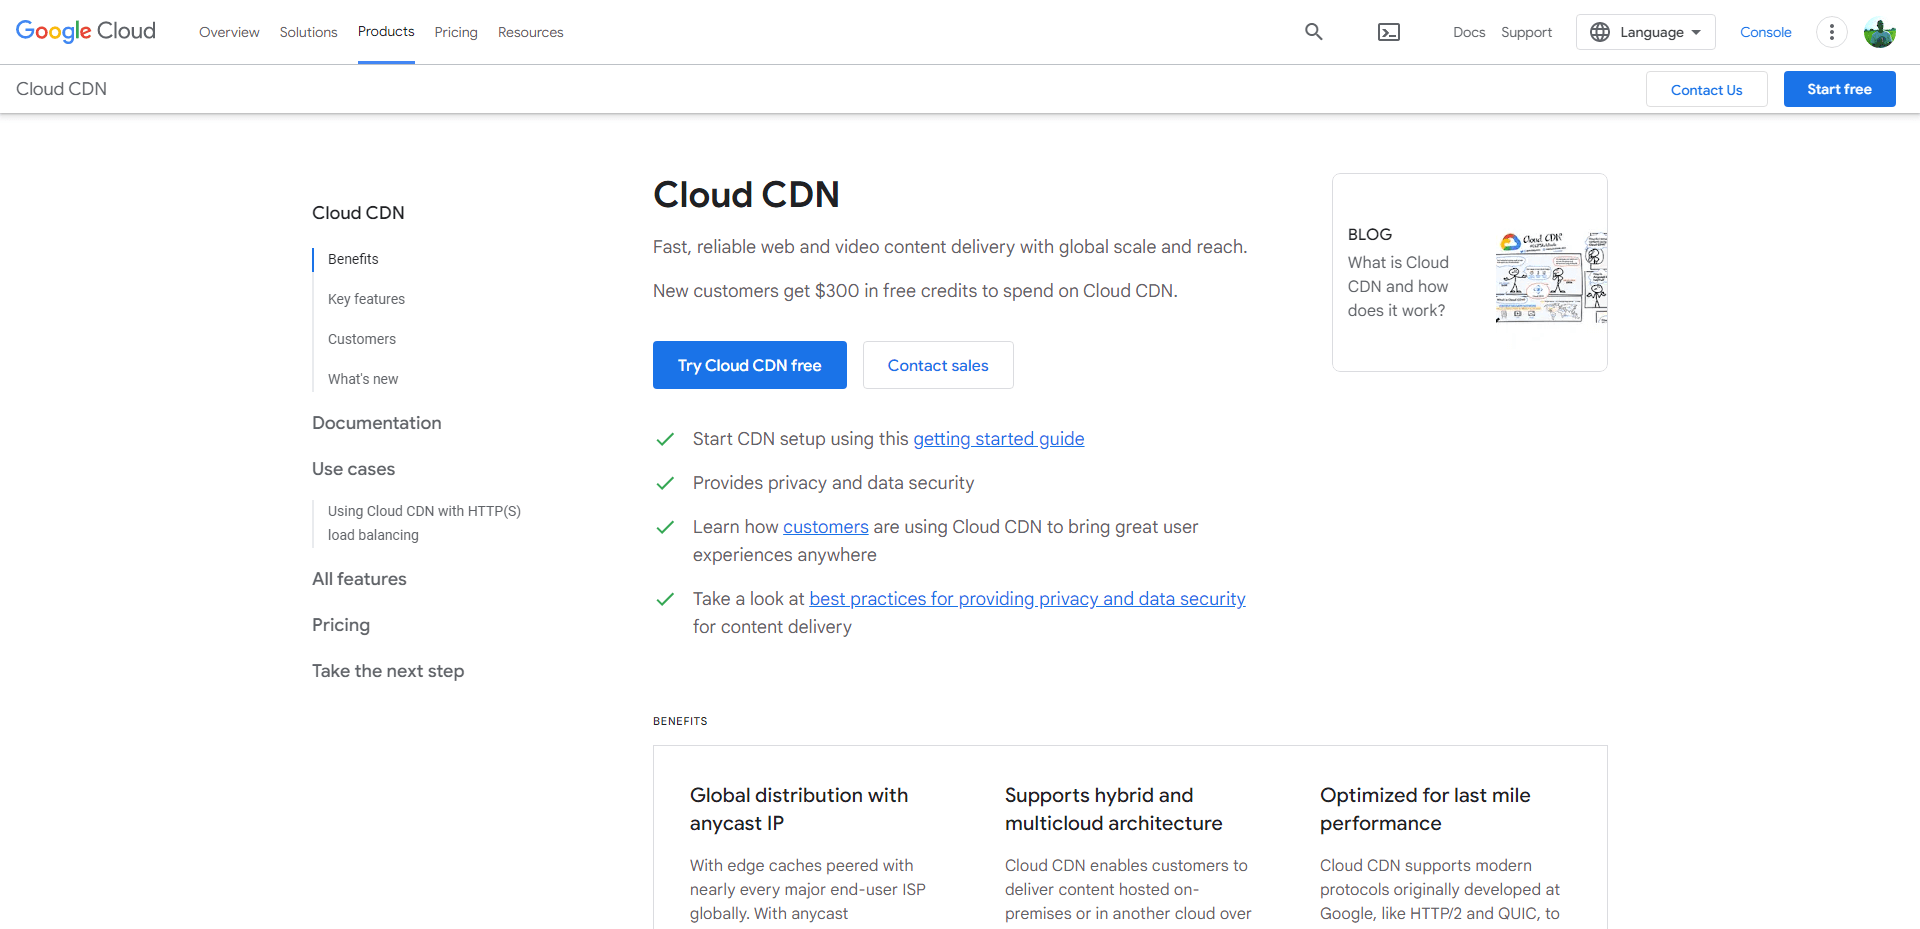Screen dimensions: 1920x929
Task: Open the Pricing item in top navigation
Action: [456, 32]
